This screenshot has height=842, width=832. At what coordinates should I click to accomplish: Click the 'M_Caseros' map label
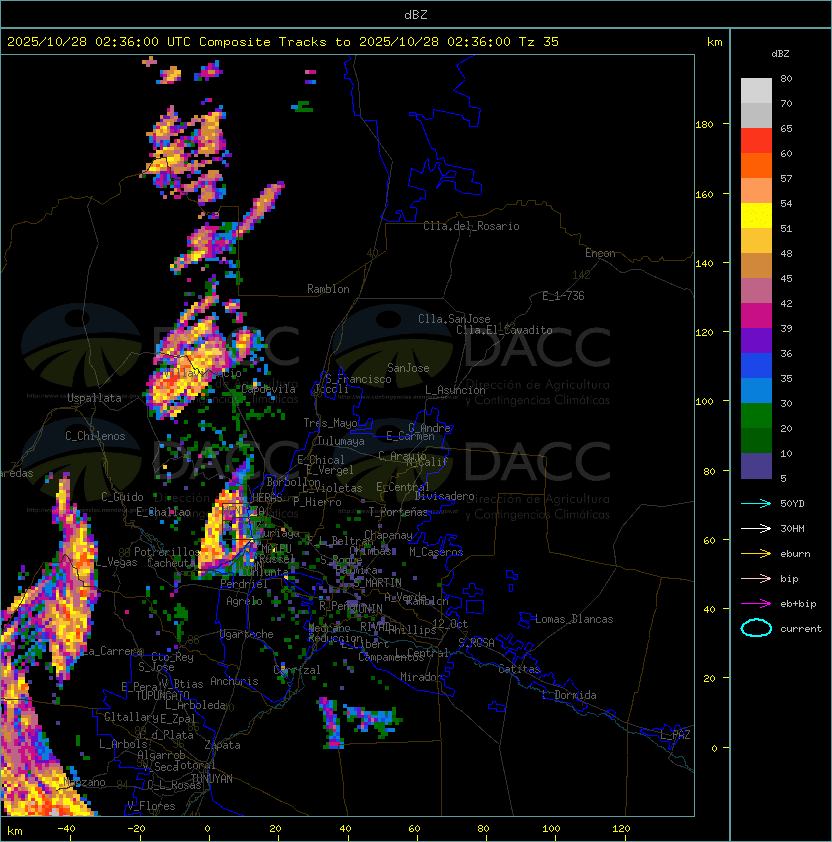[x=436, y=551]
